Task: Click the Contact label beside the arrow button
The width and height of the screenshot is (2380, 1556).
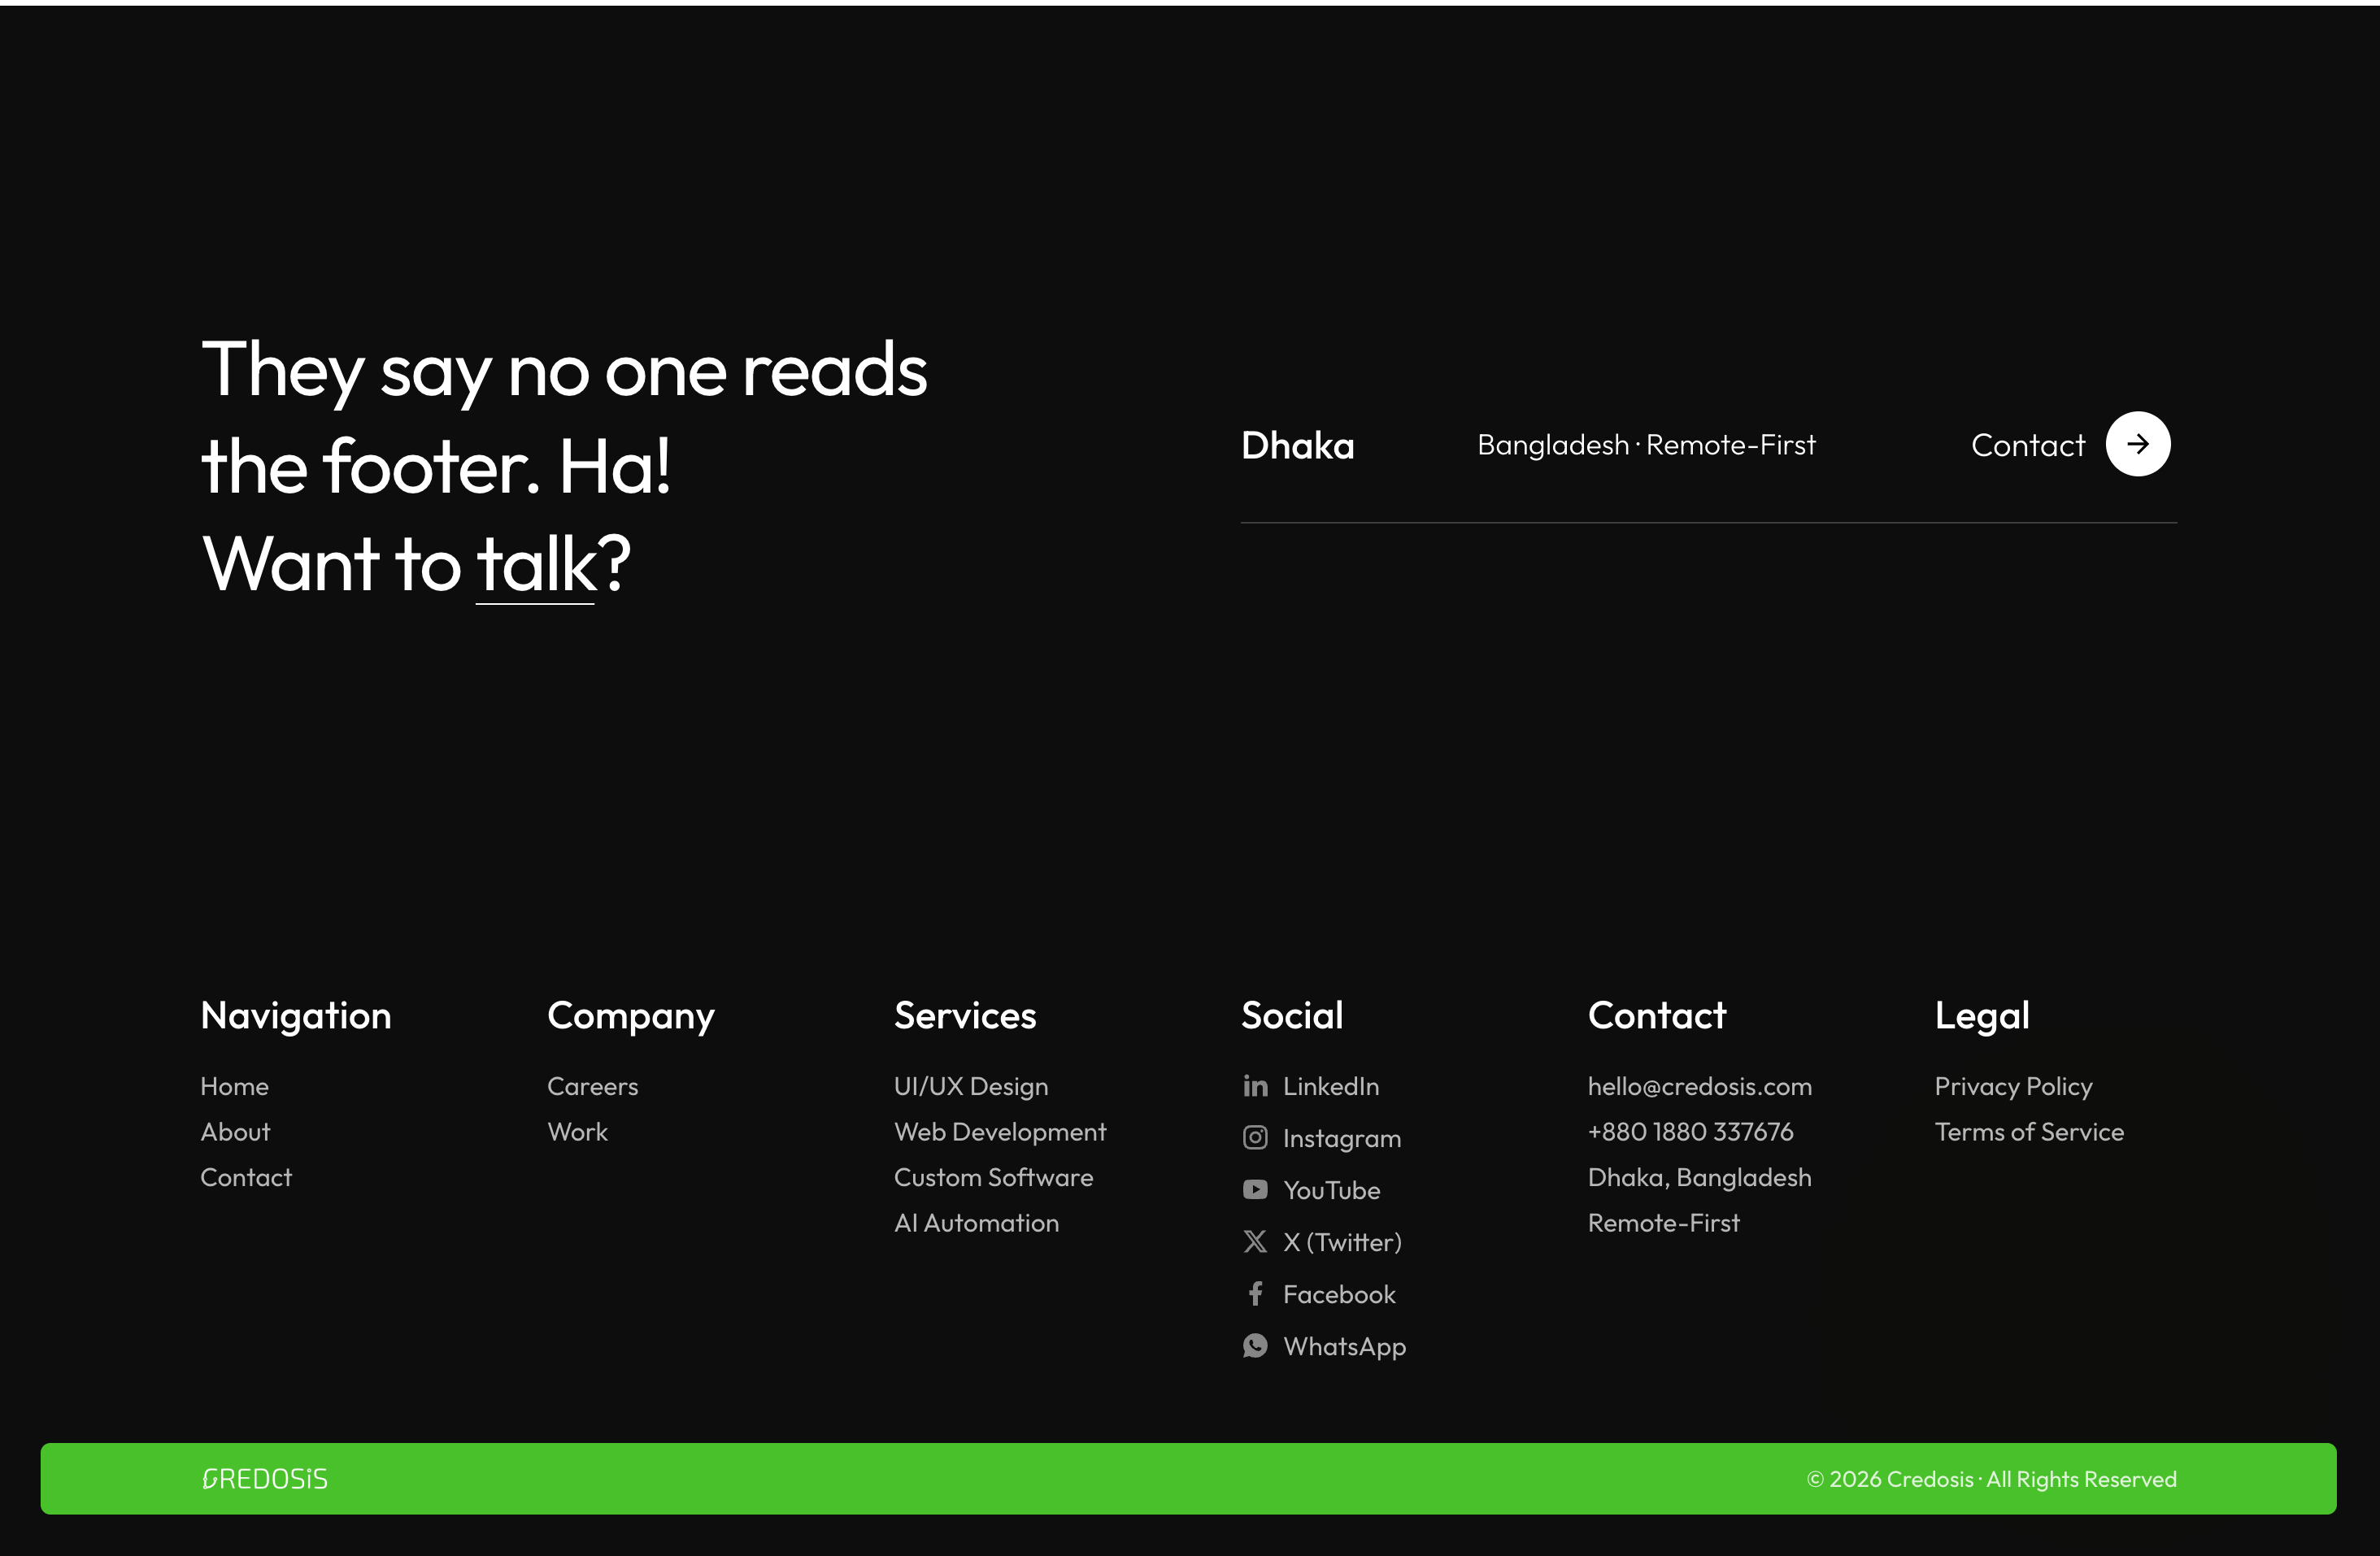Action: 2028,445
